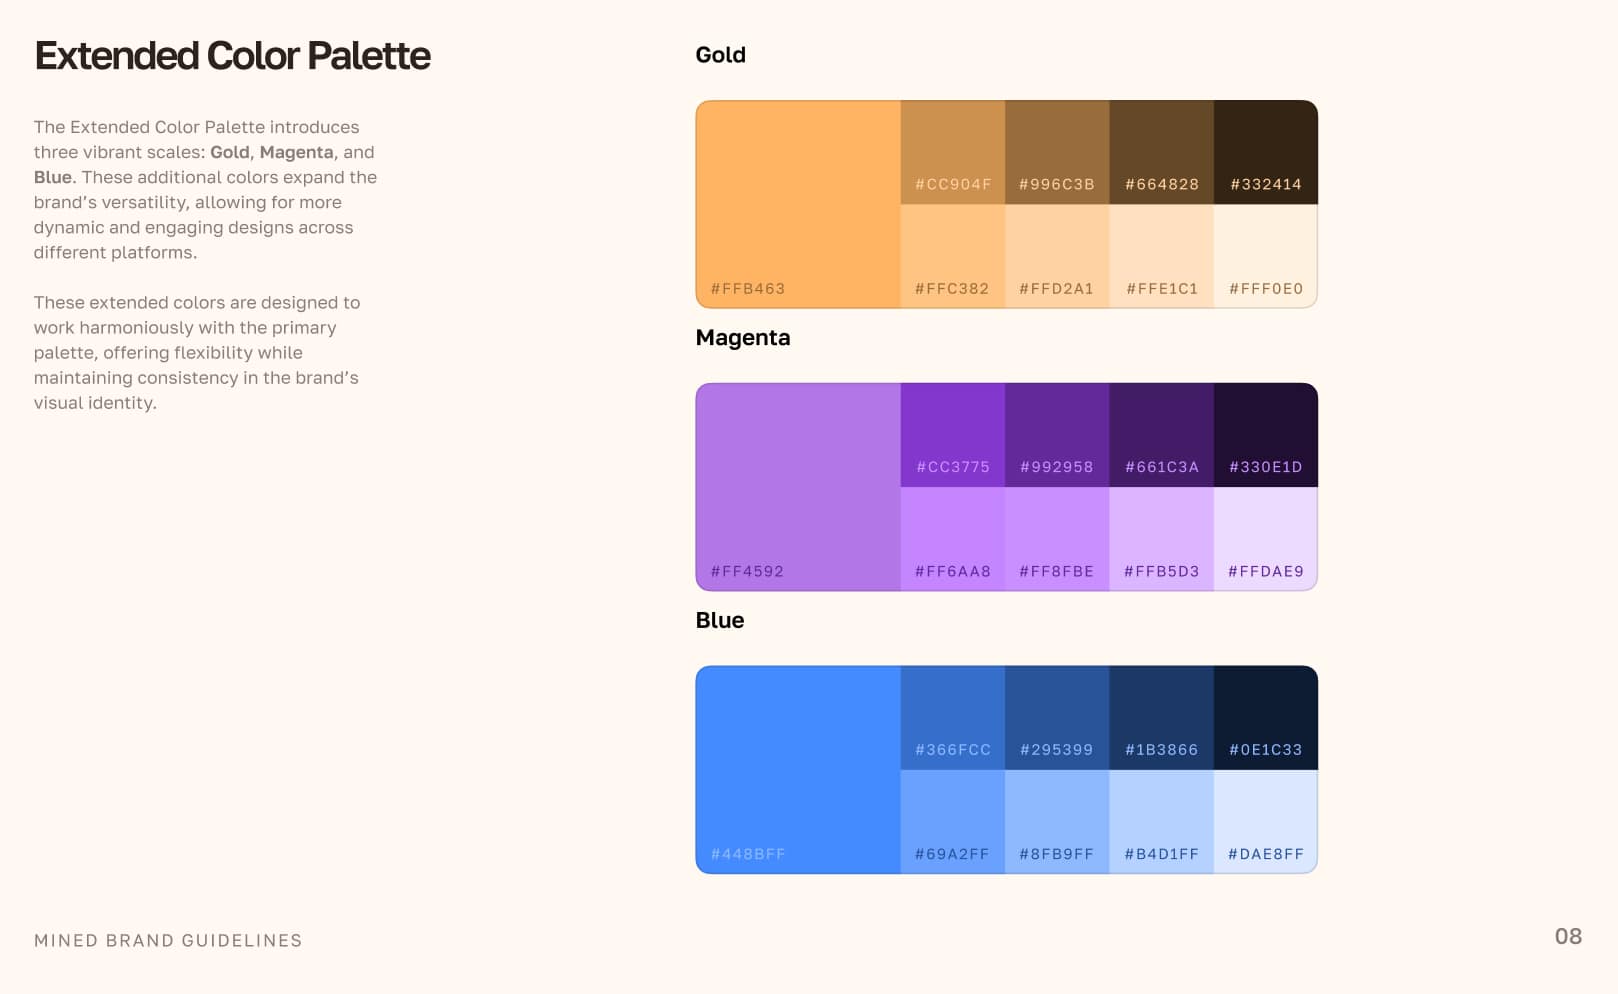Pick the darkest navy swatch #0E1C33
The height and width of the screenshot is (994, 1618).
(x=1265, y=718)
